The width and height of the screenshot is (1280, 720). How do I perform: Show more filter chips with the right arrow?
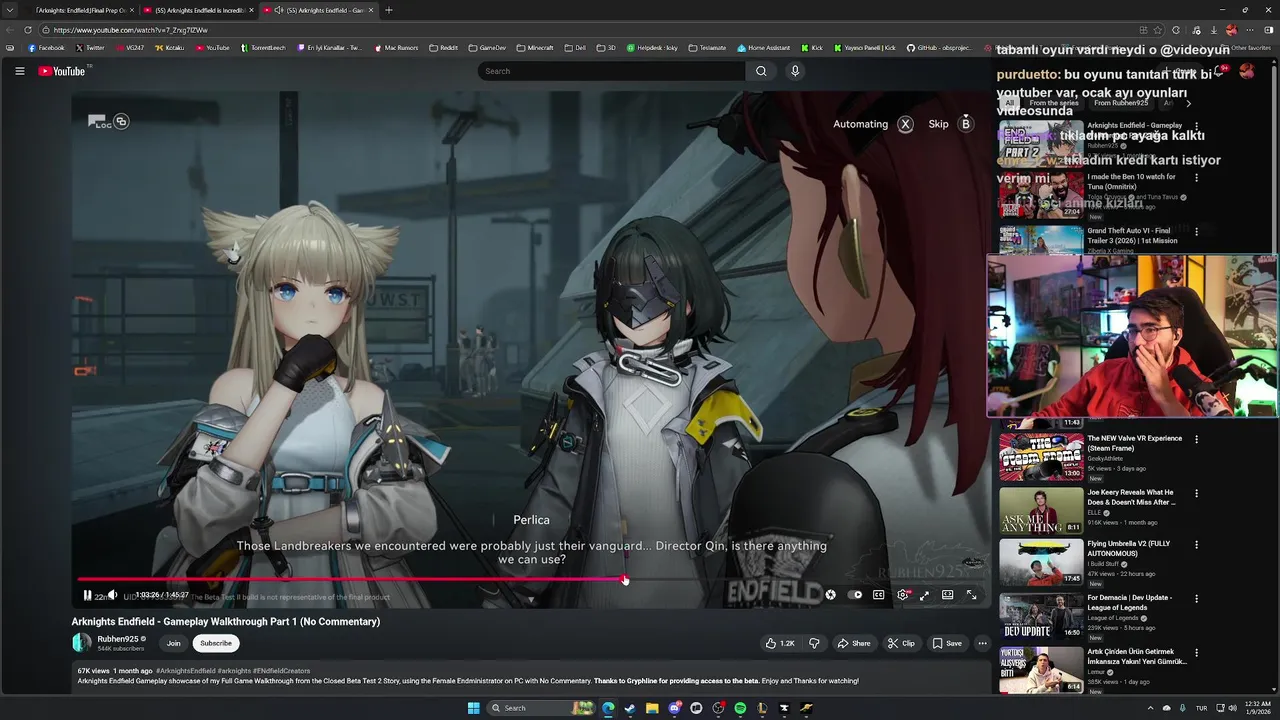tap(1188, 103)
